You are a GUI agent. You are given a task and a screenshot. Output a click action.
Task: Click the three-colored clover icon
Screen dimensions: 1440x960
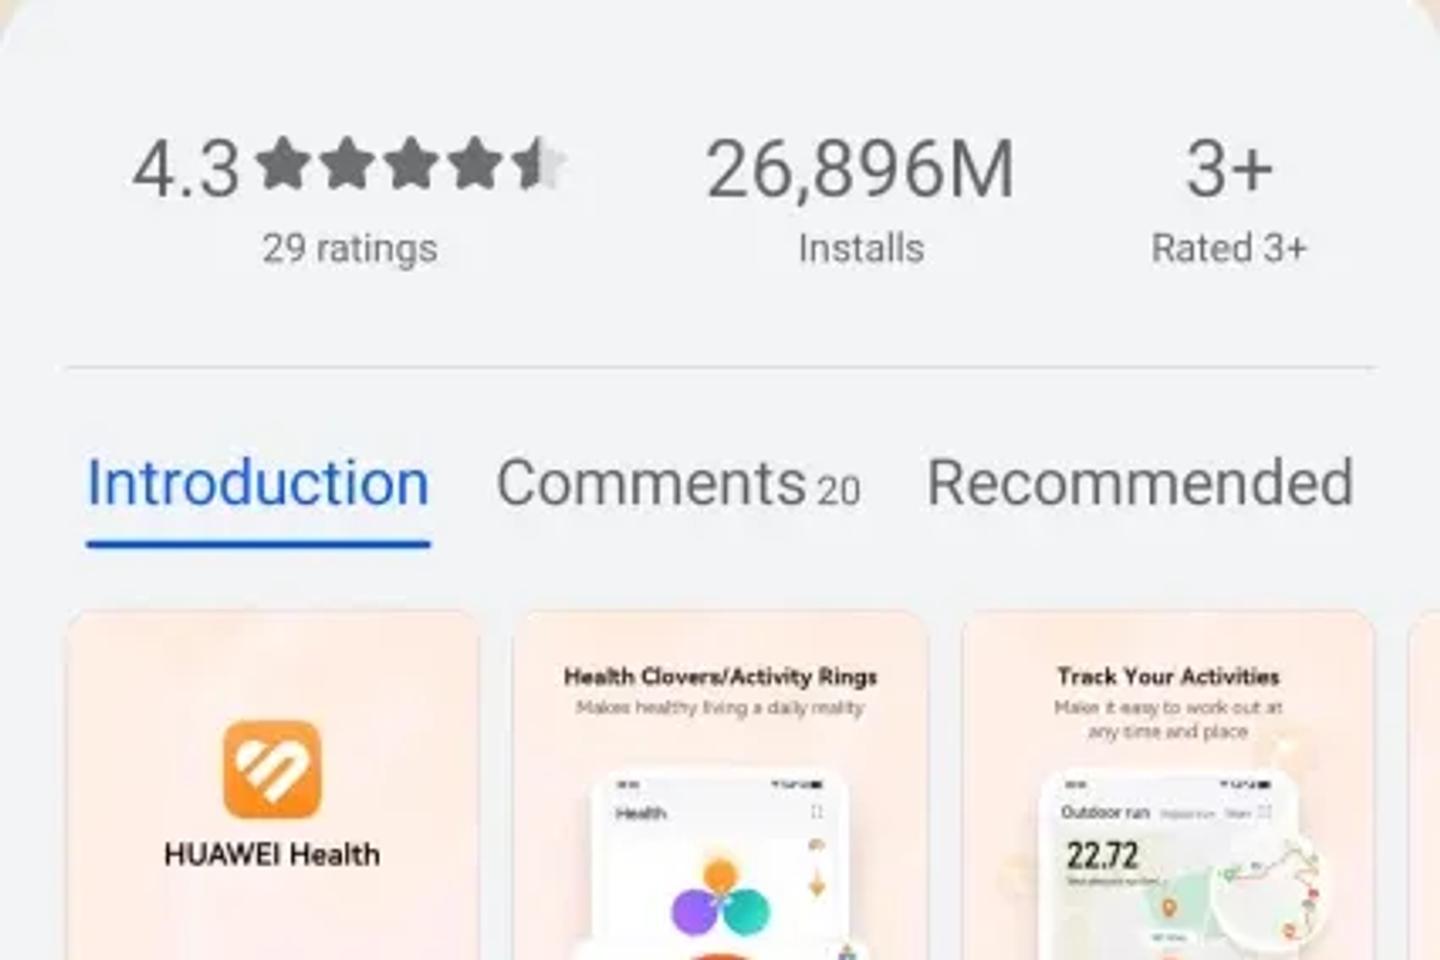720,897
